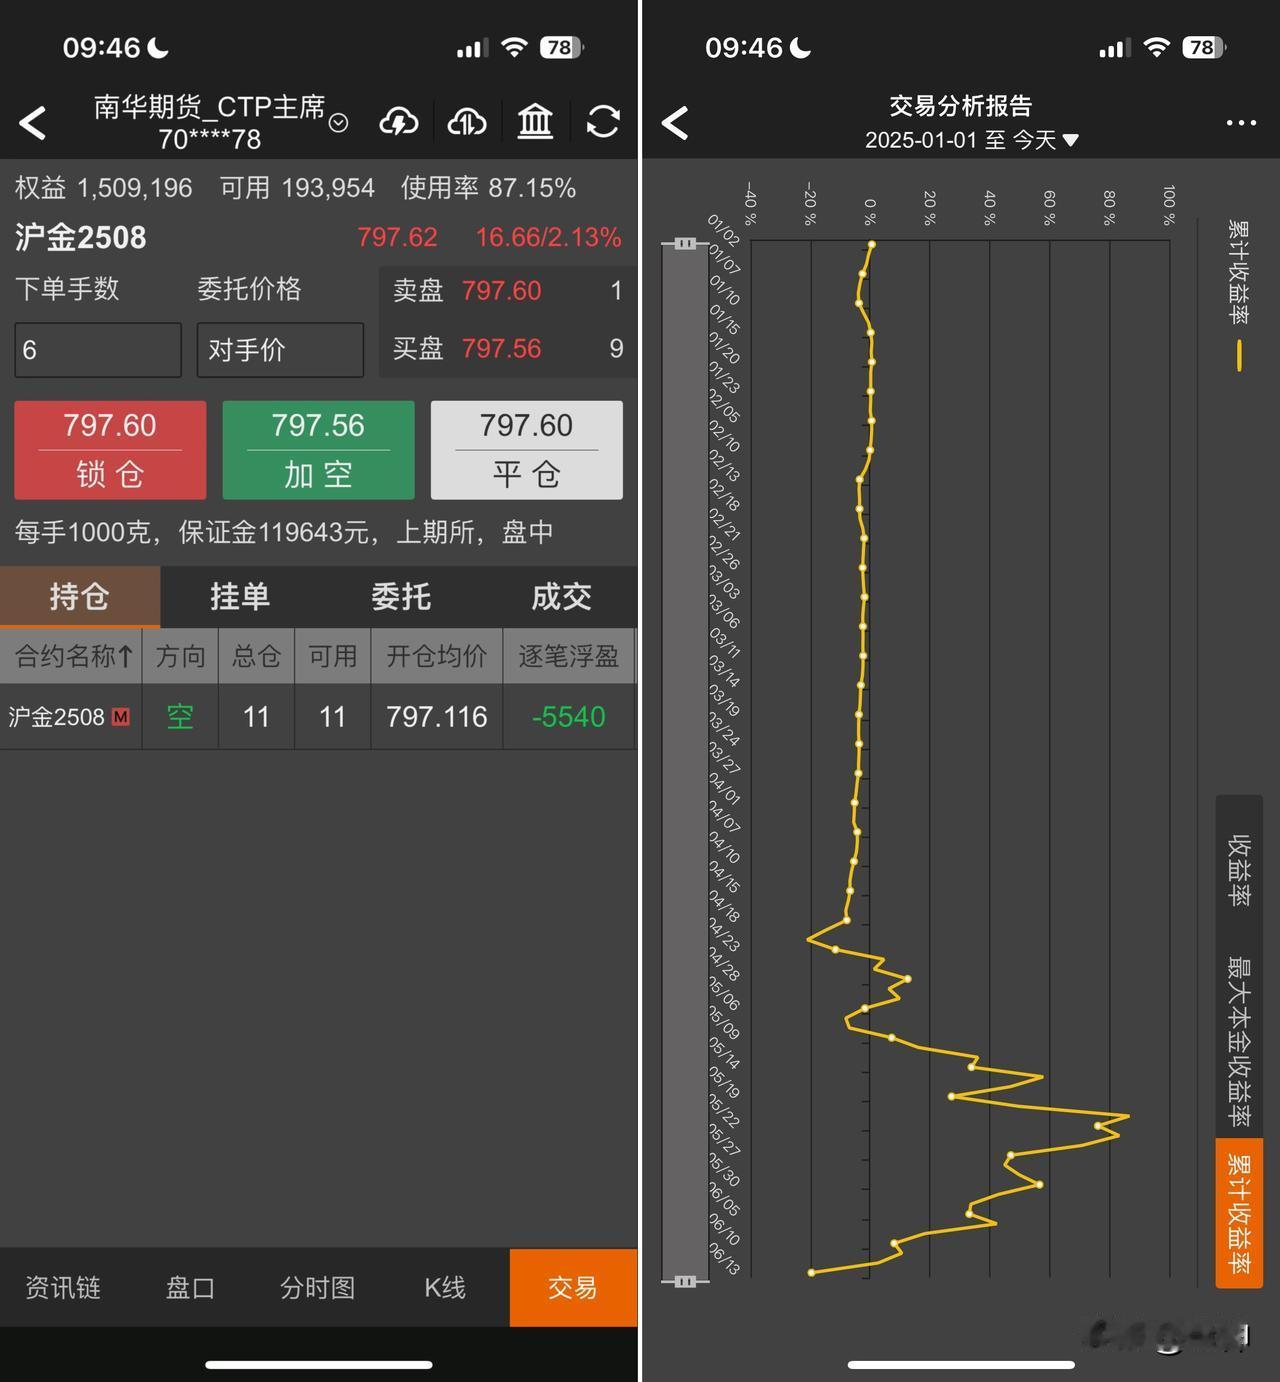Select the 最大本金收益率 chart mode
Image resolution: width=1280 pixels, height=1382 pixels.
[x=1239, y=1042]
